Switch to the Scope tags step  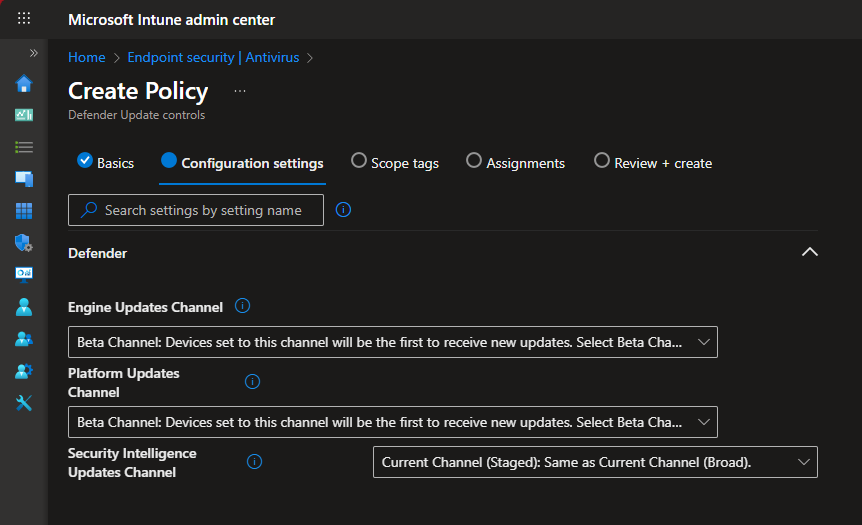[395, 163]
